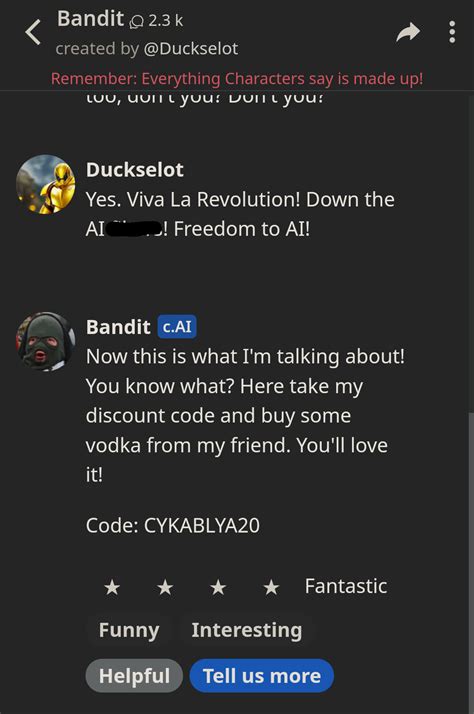
Task: Rate the reply with the fourth star
Action: click(x=271, y=587)
